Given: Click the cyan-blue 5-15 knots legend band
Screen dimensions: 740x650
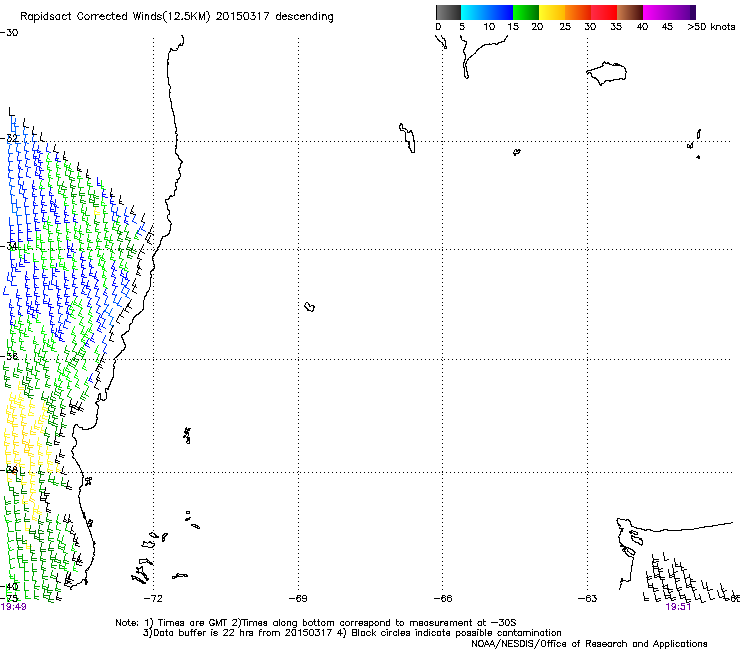Looking at the screenshot, I should (x=487, y=12).
